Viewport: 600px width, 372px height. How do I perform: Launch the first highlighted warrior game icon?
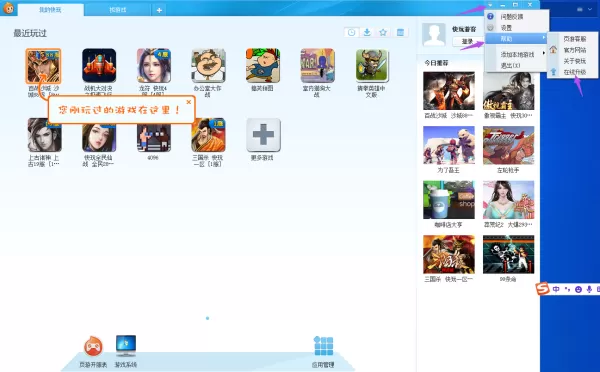pyautogui.click(x=43, y=66)
